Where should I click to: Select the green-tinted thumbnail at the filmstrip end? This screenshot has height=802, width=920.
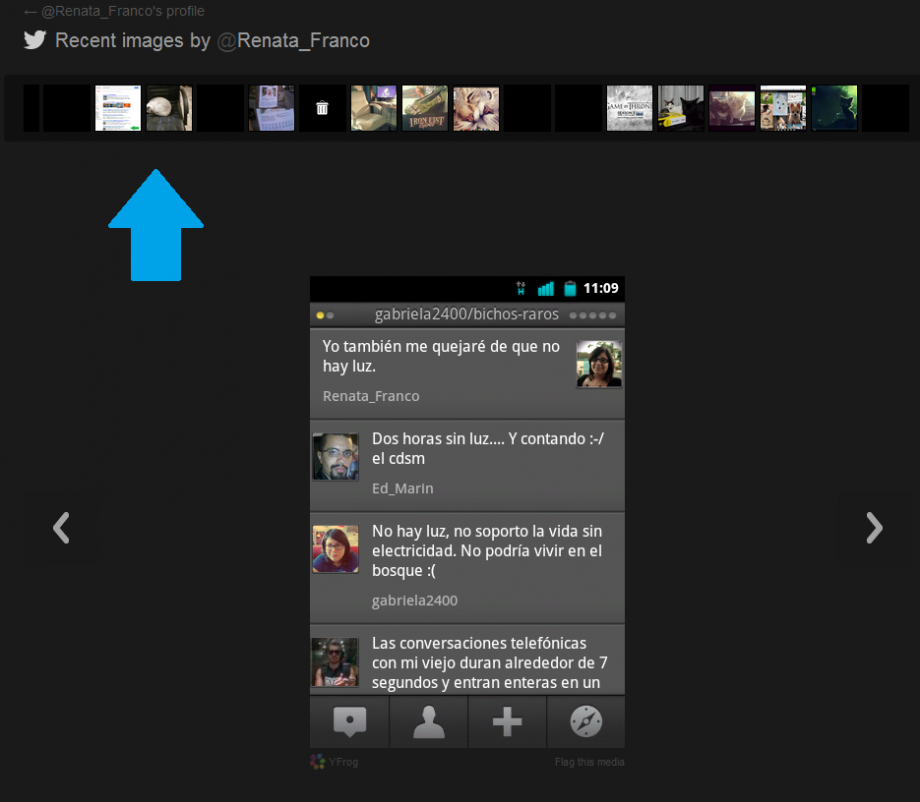(x=833, y=107)
